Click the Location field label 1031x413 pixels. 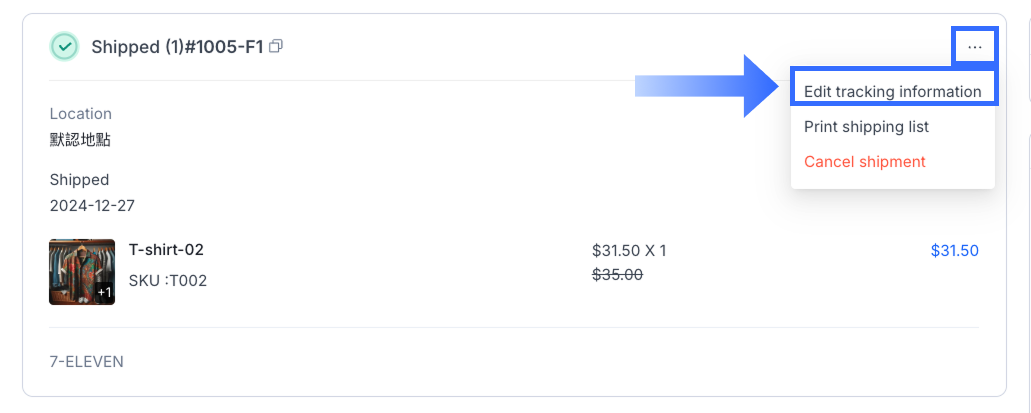click(x=81, y=114)
